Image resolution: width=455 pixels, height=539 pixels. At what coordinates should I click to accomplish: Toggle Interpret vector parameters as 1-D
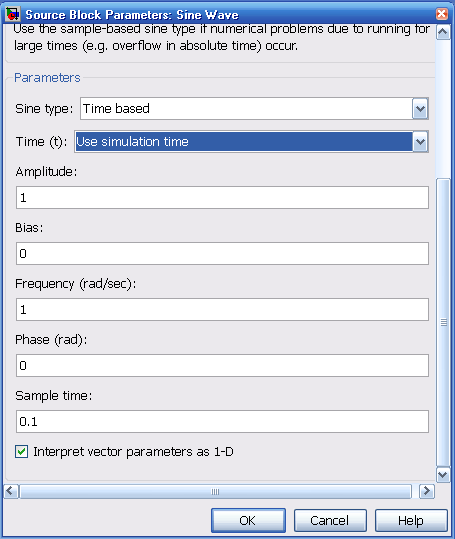click(21, 451)
